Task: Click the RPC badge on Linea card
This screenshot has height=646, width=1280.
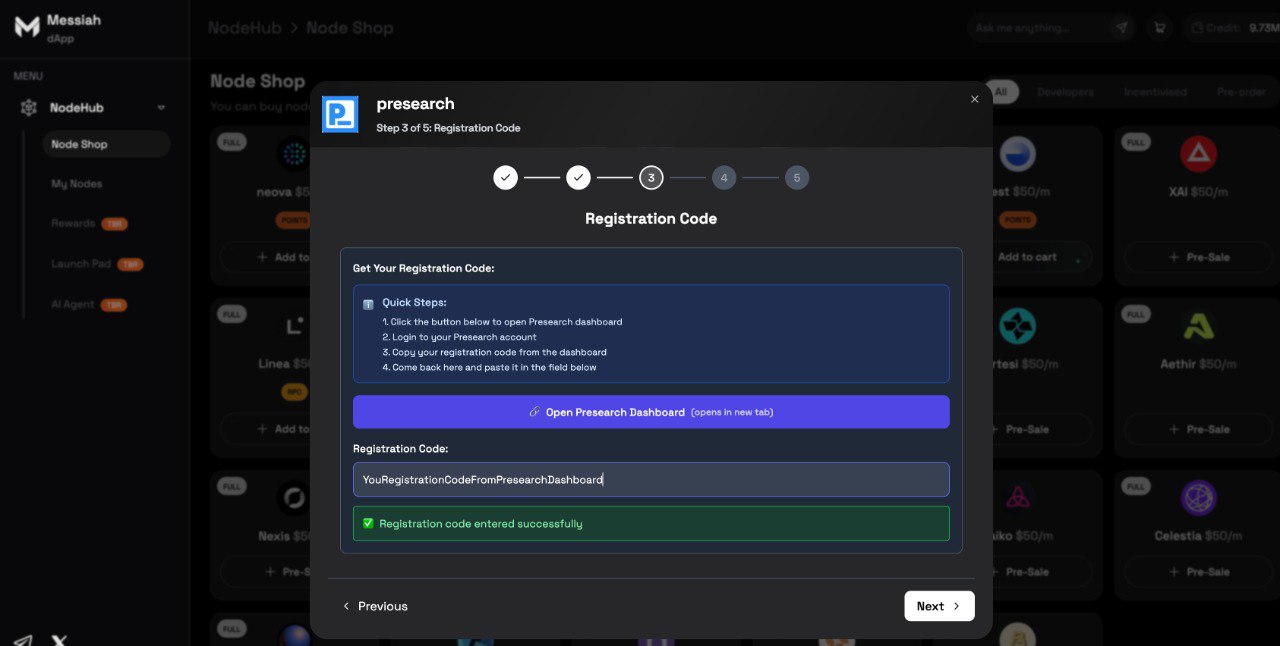Action: [295, 392]
